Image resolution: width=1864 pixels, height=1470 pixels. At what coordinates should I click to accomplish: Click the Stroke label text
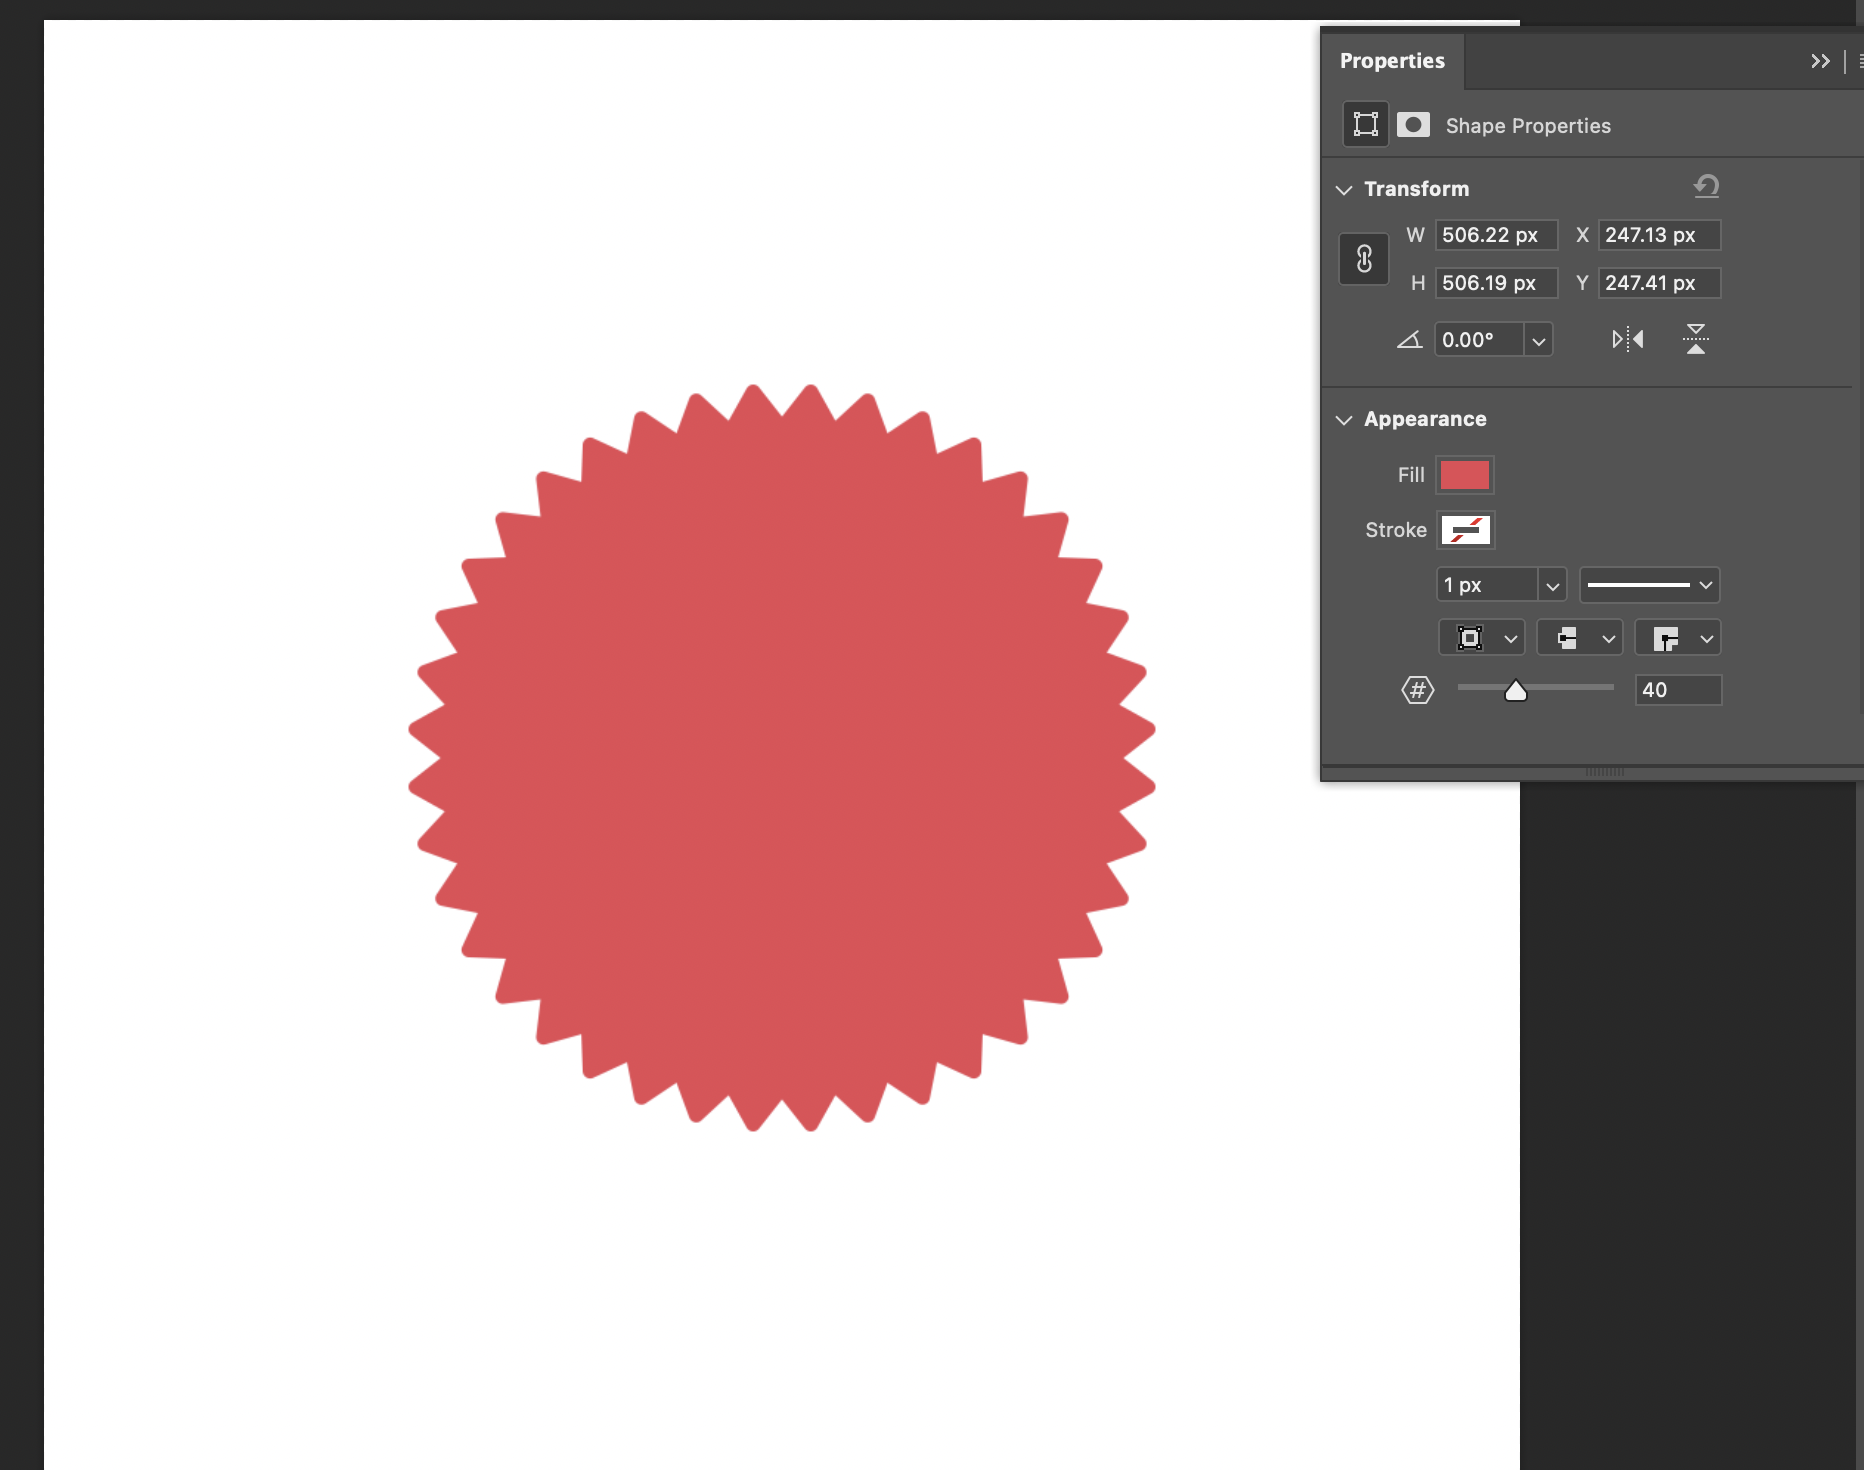click(1396, 530)
